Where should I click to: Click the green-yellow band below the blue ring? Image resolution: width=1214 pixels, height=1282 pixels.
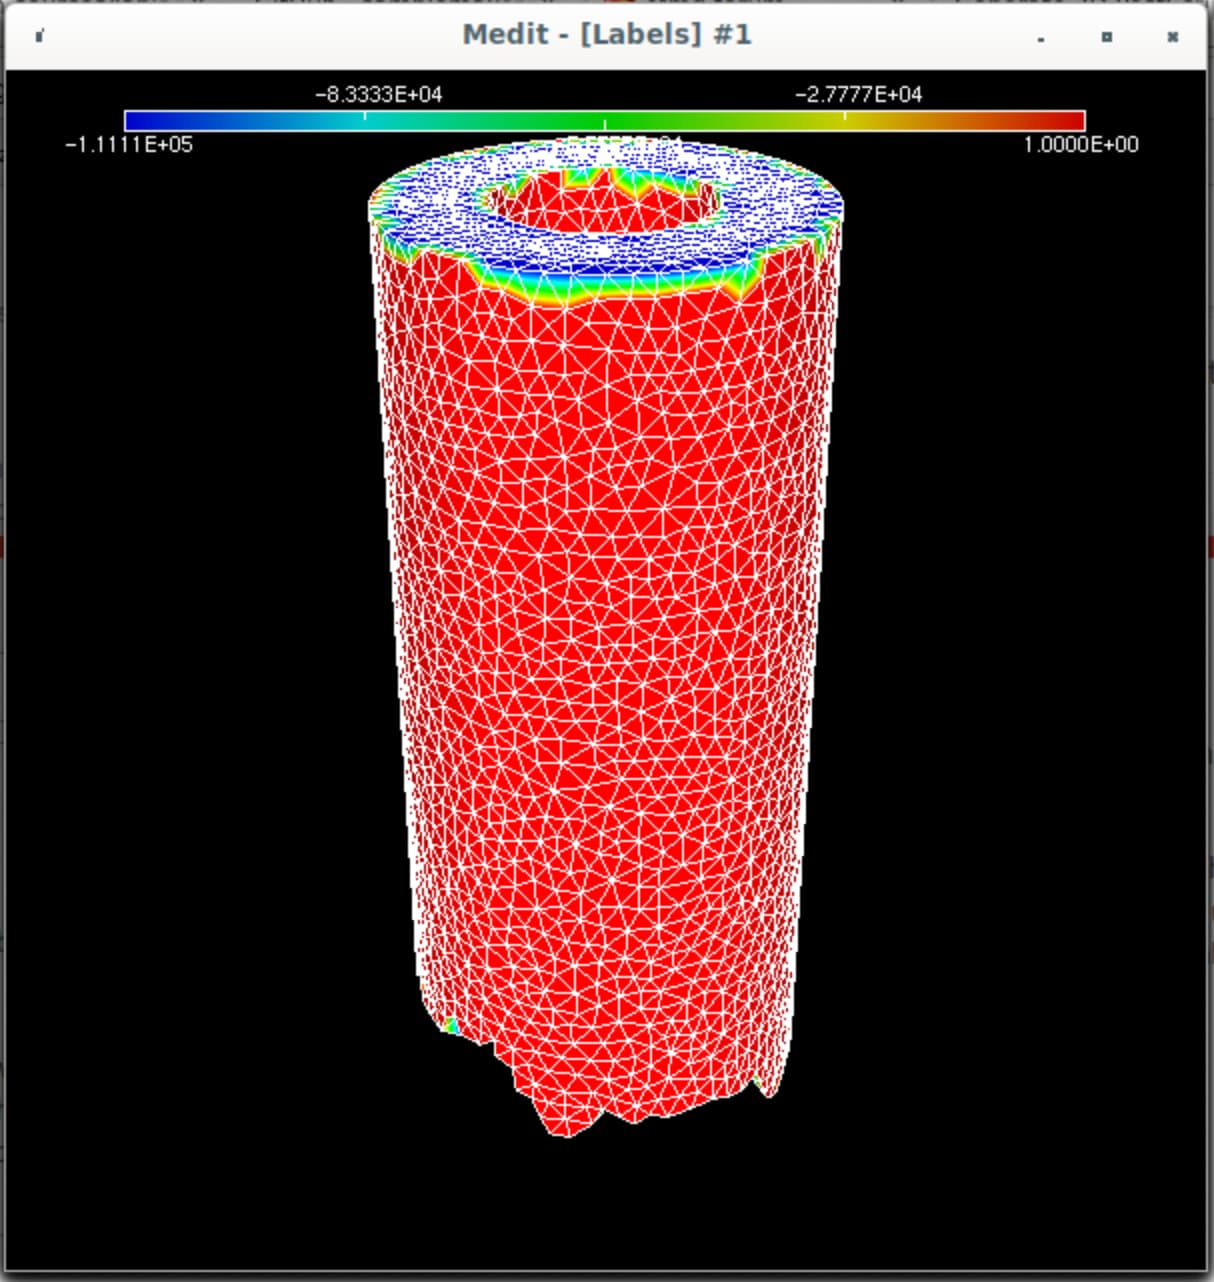600,285
